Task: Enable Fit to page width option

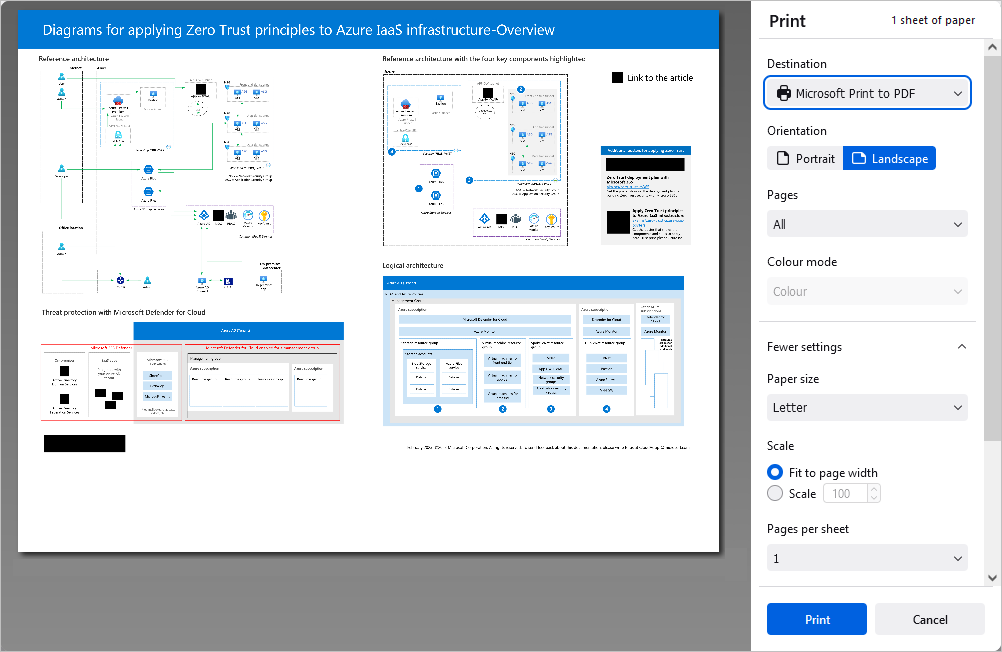Action: tap(775, 473)
